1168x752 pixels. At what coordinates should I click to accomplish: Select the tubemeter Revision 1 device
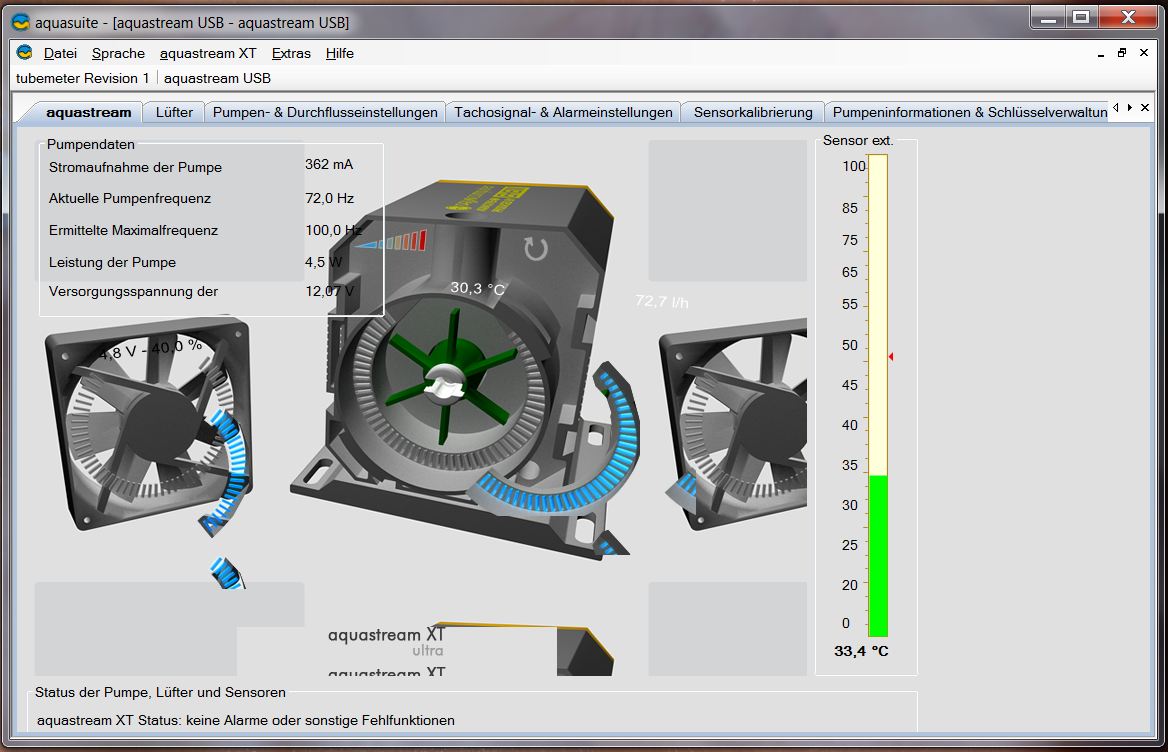pyautogui.click(x=83, y=78)
